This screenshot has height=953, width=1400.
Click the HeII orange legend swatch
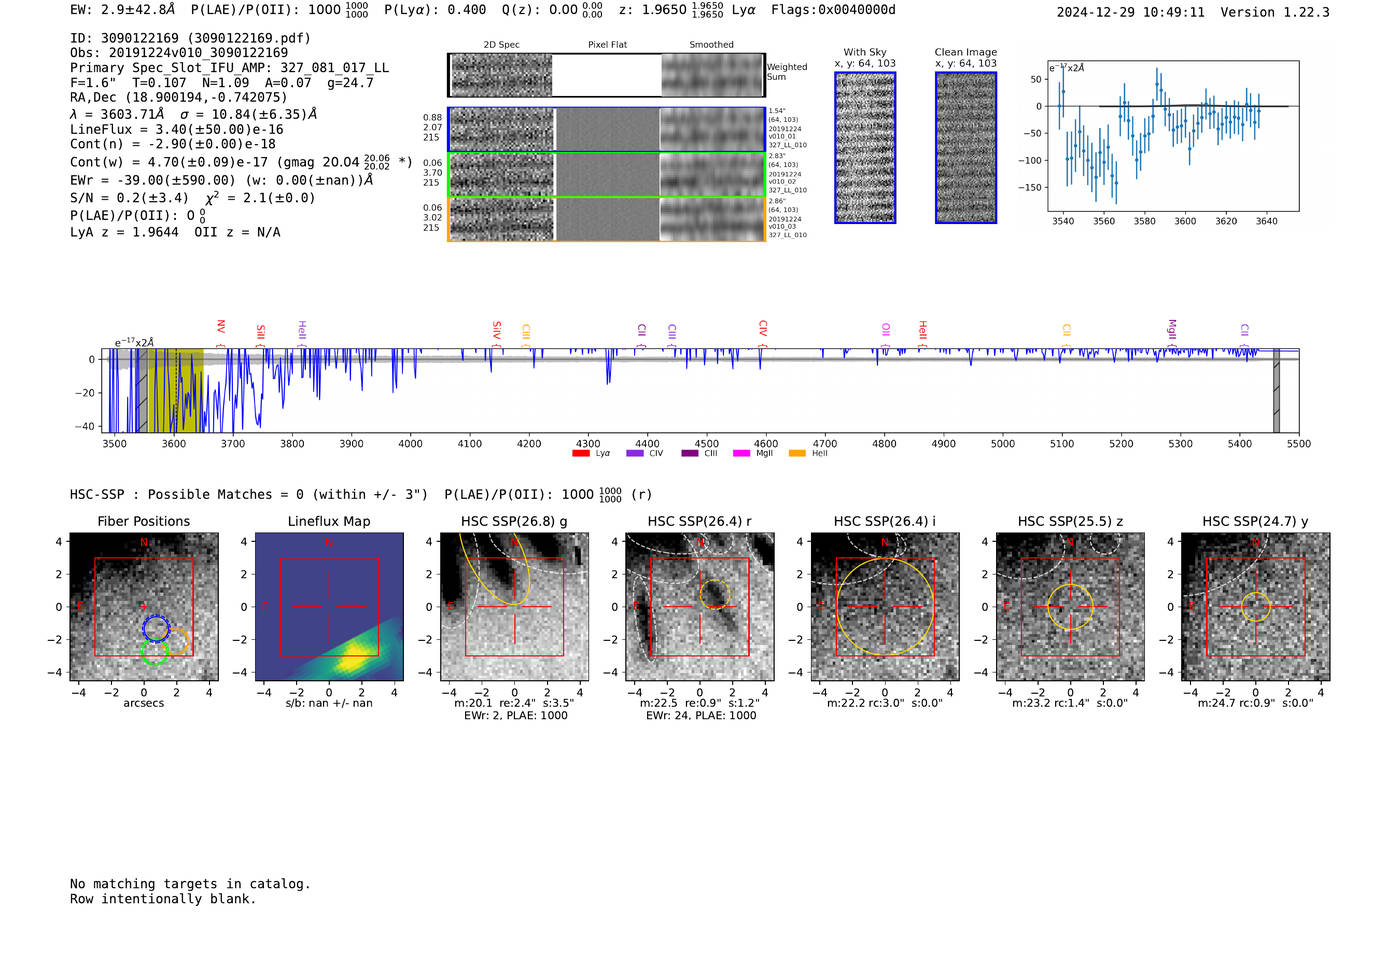797,453
